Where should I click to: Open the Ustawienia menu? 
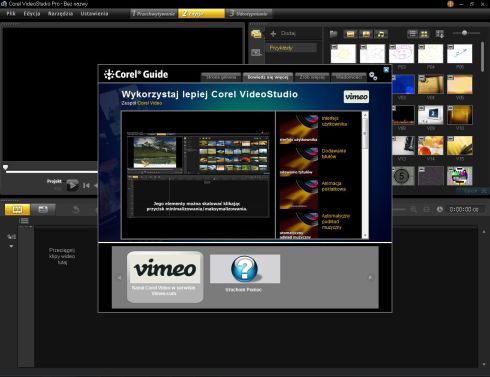click(x=94, y=14)
